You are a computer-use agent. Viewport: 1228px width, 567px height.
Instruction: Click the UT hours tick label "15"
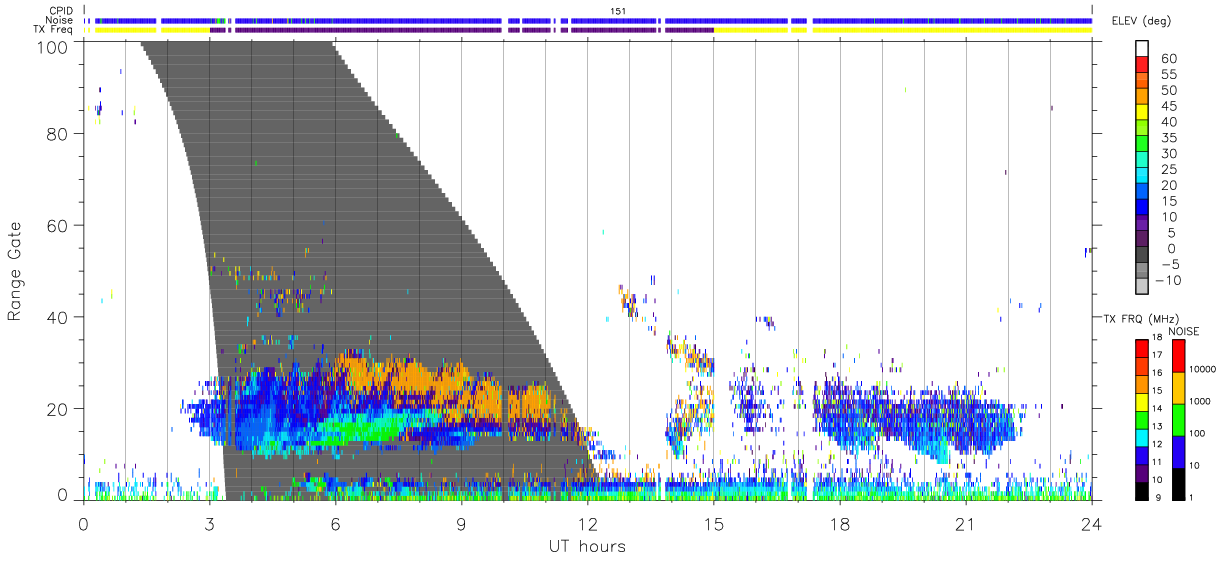[x=713, y=523]
